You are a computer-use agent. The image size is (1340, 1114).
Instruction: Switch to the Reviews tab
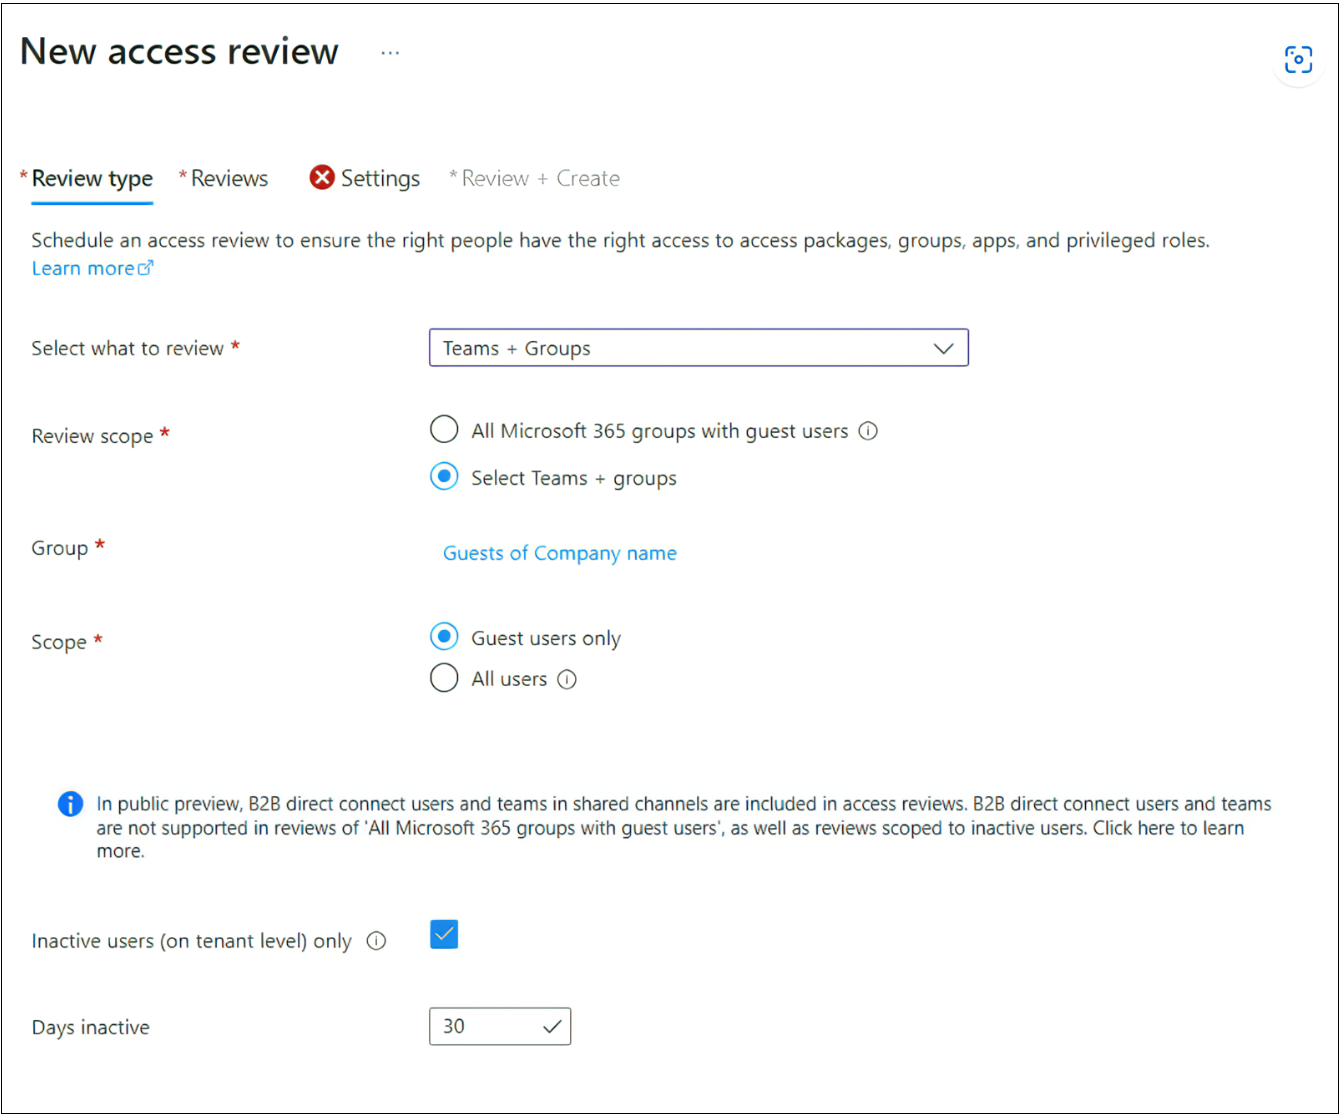point(229,179)
